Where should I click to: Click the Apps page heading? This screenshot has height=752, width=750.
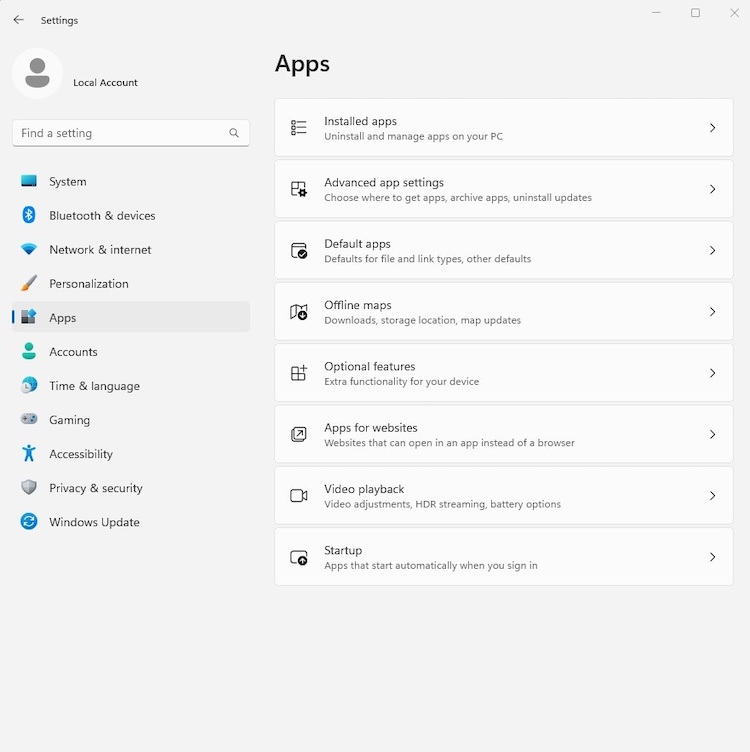coord(302,64)
